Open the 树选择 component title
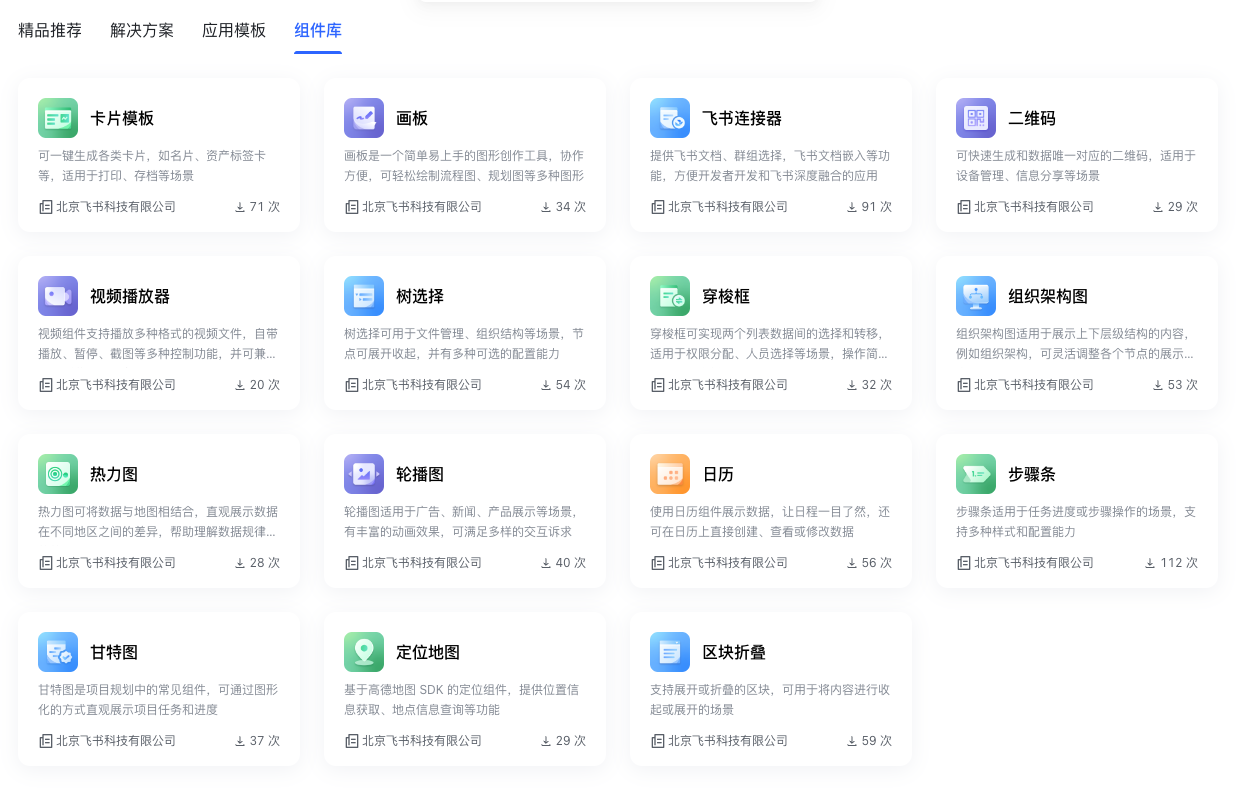Viewport: 1241px width, 801px height. coord(420,296)
